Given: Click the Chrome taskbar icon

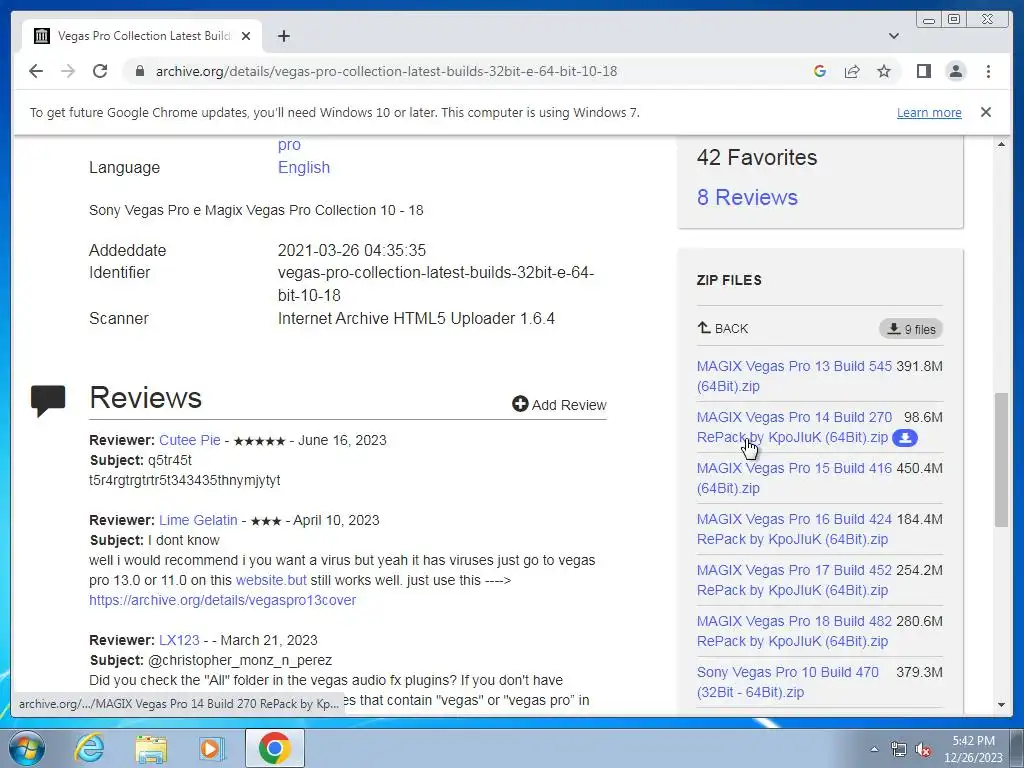Looking at the screenshot, I should coord(274,748).
